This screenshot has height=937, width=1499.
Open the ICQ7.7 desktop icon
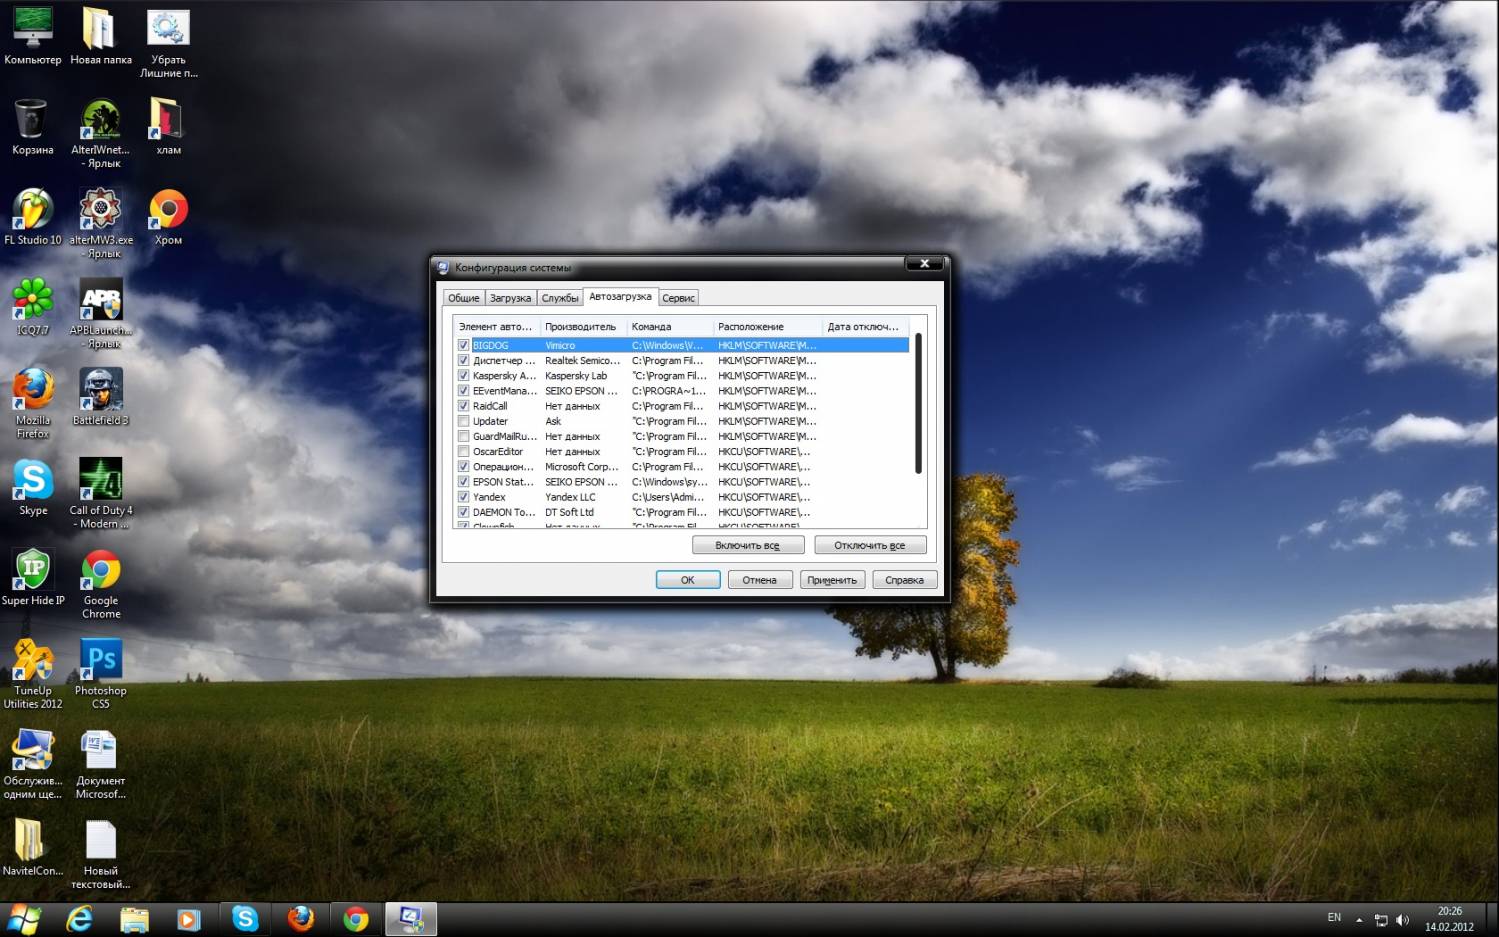32,302
